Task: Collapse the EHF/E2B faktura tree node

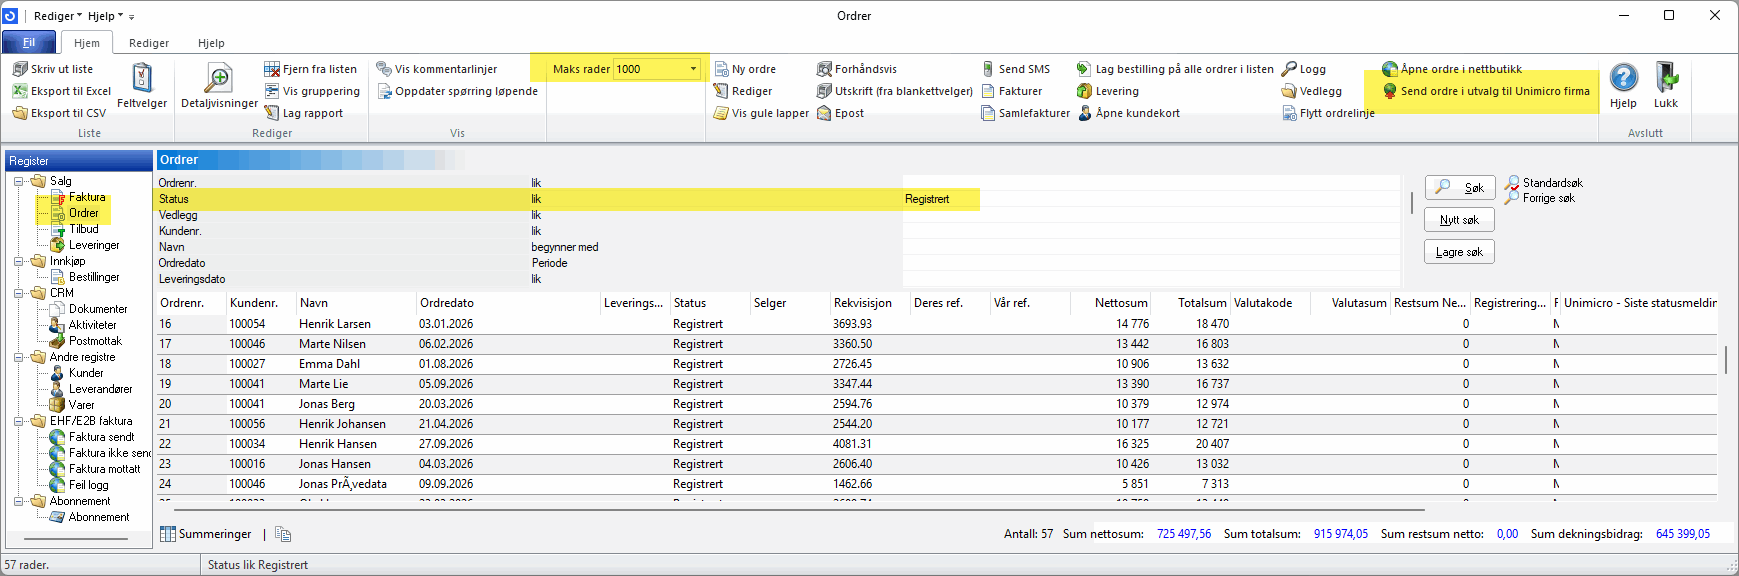Action: [19, 421]
